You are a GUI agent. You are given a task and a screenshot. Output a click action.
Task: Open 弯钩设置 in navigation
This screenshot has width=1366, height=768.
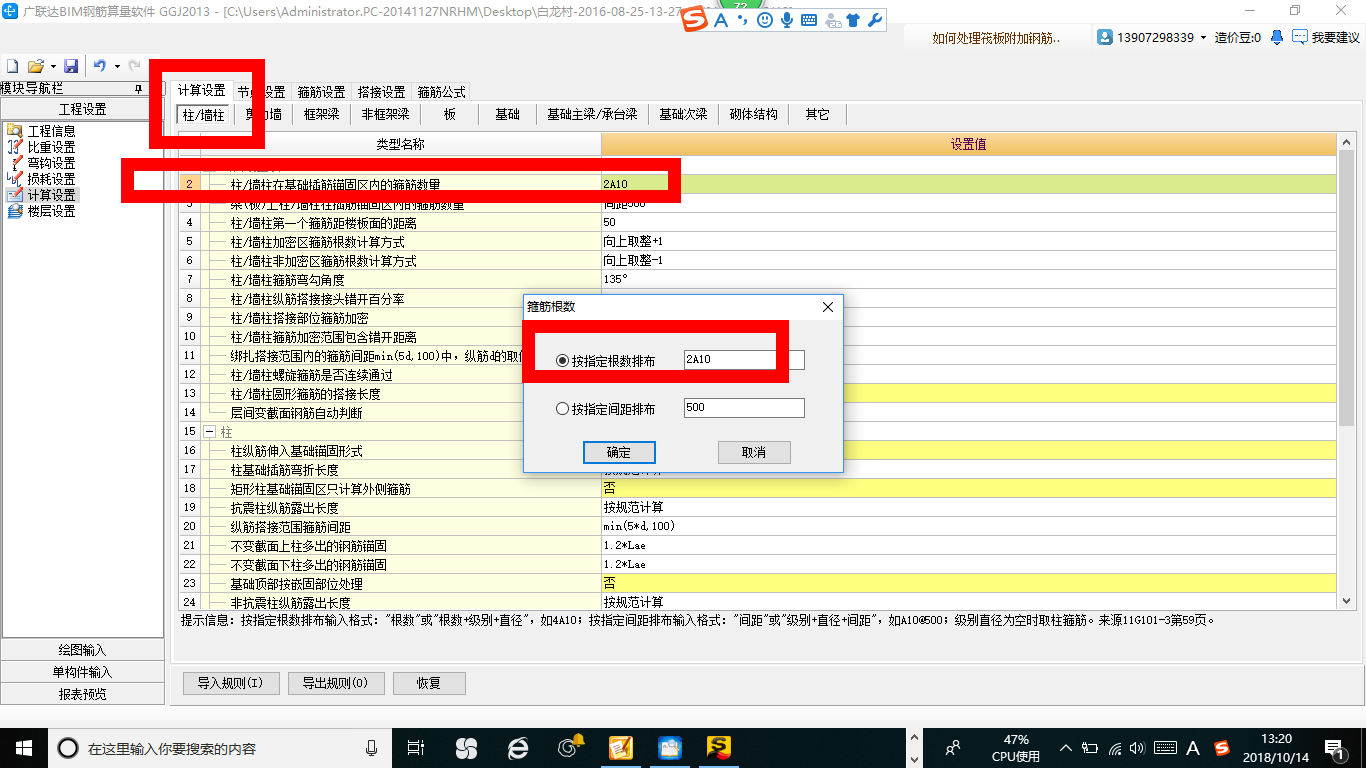coord(51,163)
